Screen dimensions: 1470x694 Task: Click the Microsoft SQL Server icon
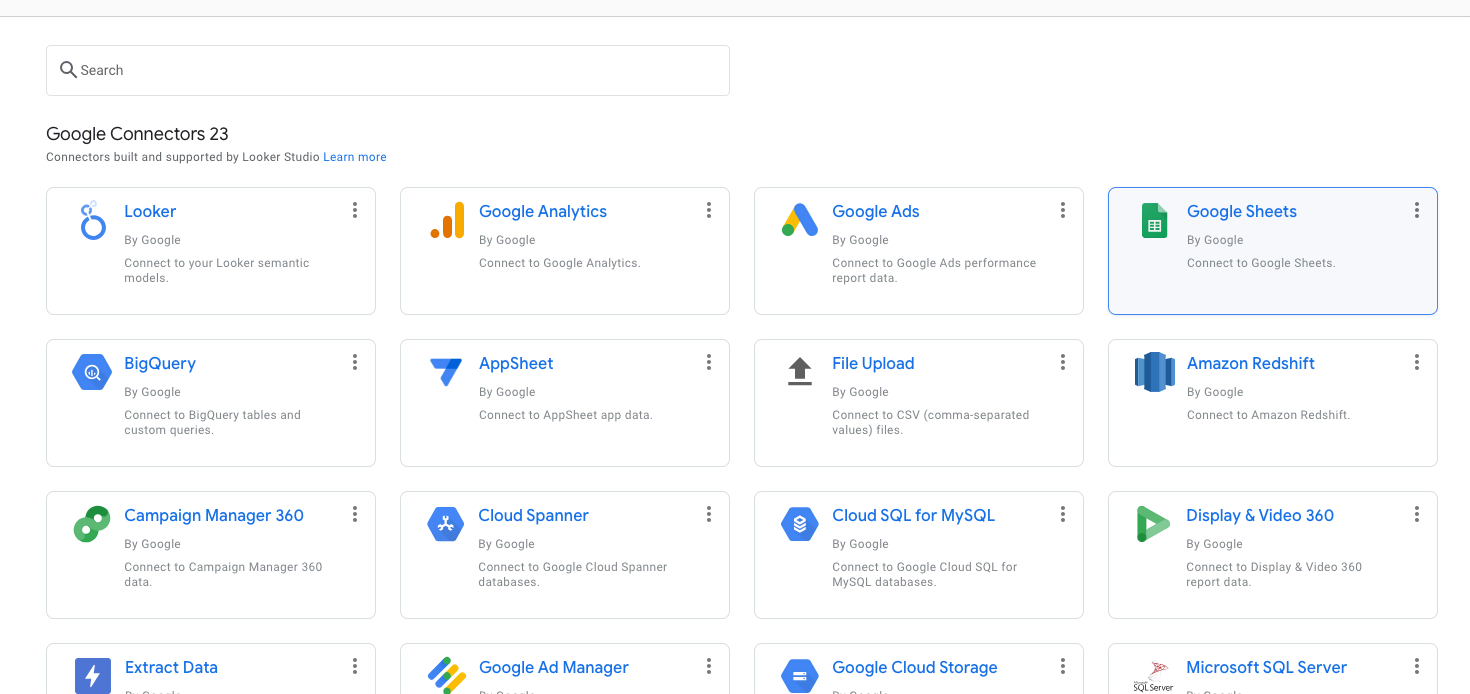click(1154, 676)
